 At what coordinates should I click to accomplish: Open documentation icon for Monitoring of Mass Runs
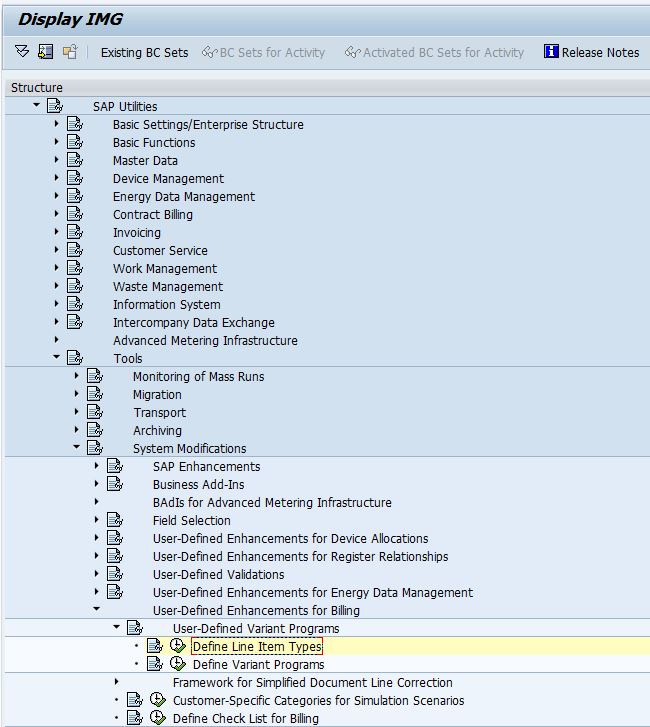95,376
